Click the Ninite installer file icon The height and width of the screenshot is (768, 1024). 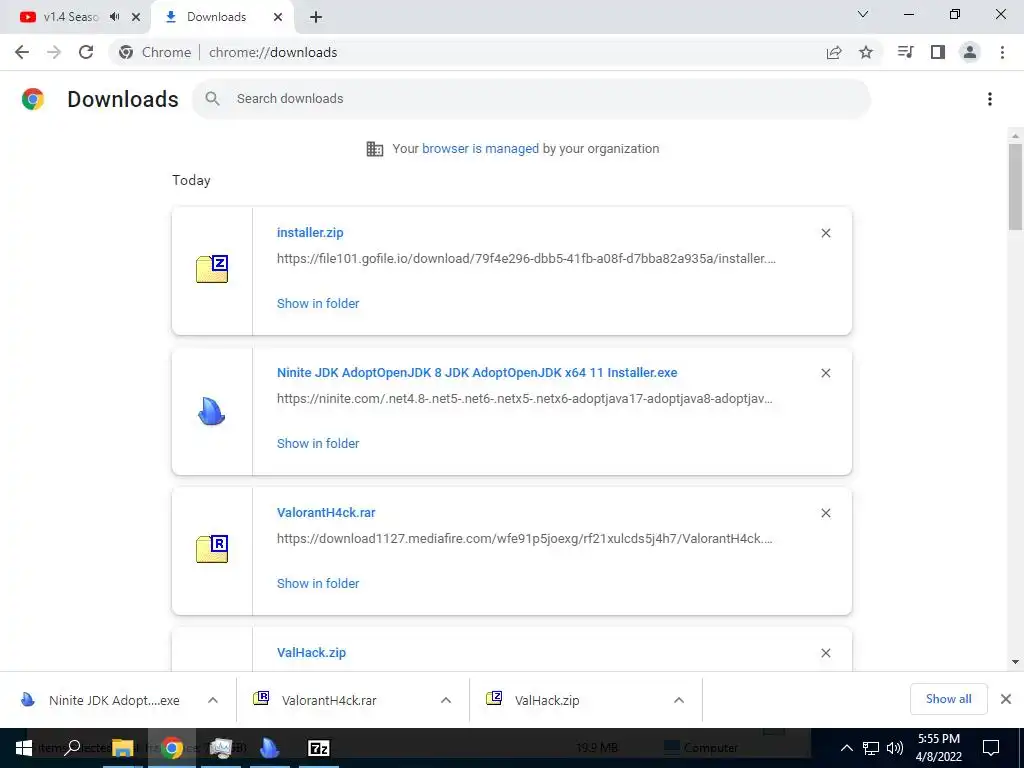tap(212, 411)
